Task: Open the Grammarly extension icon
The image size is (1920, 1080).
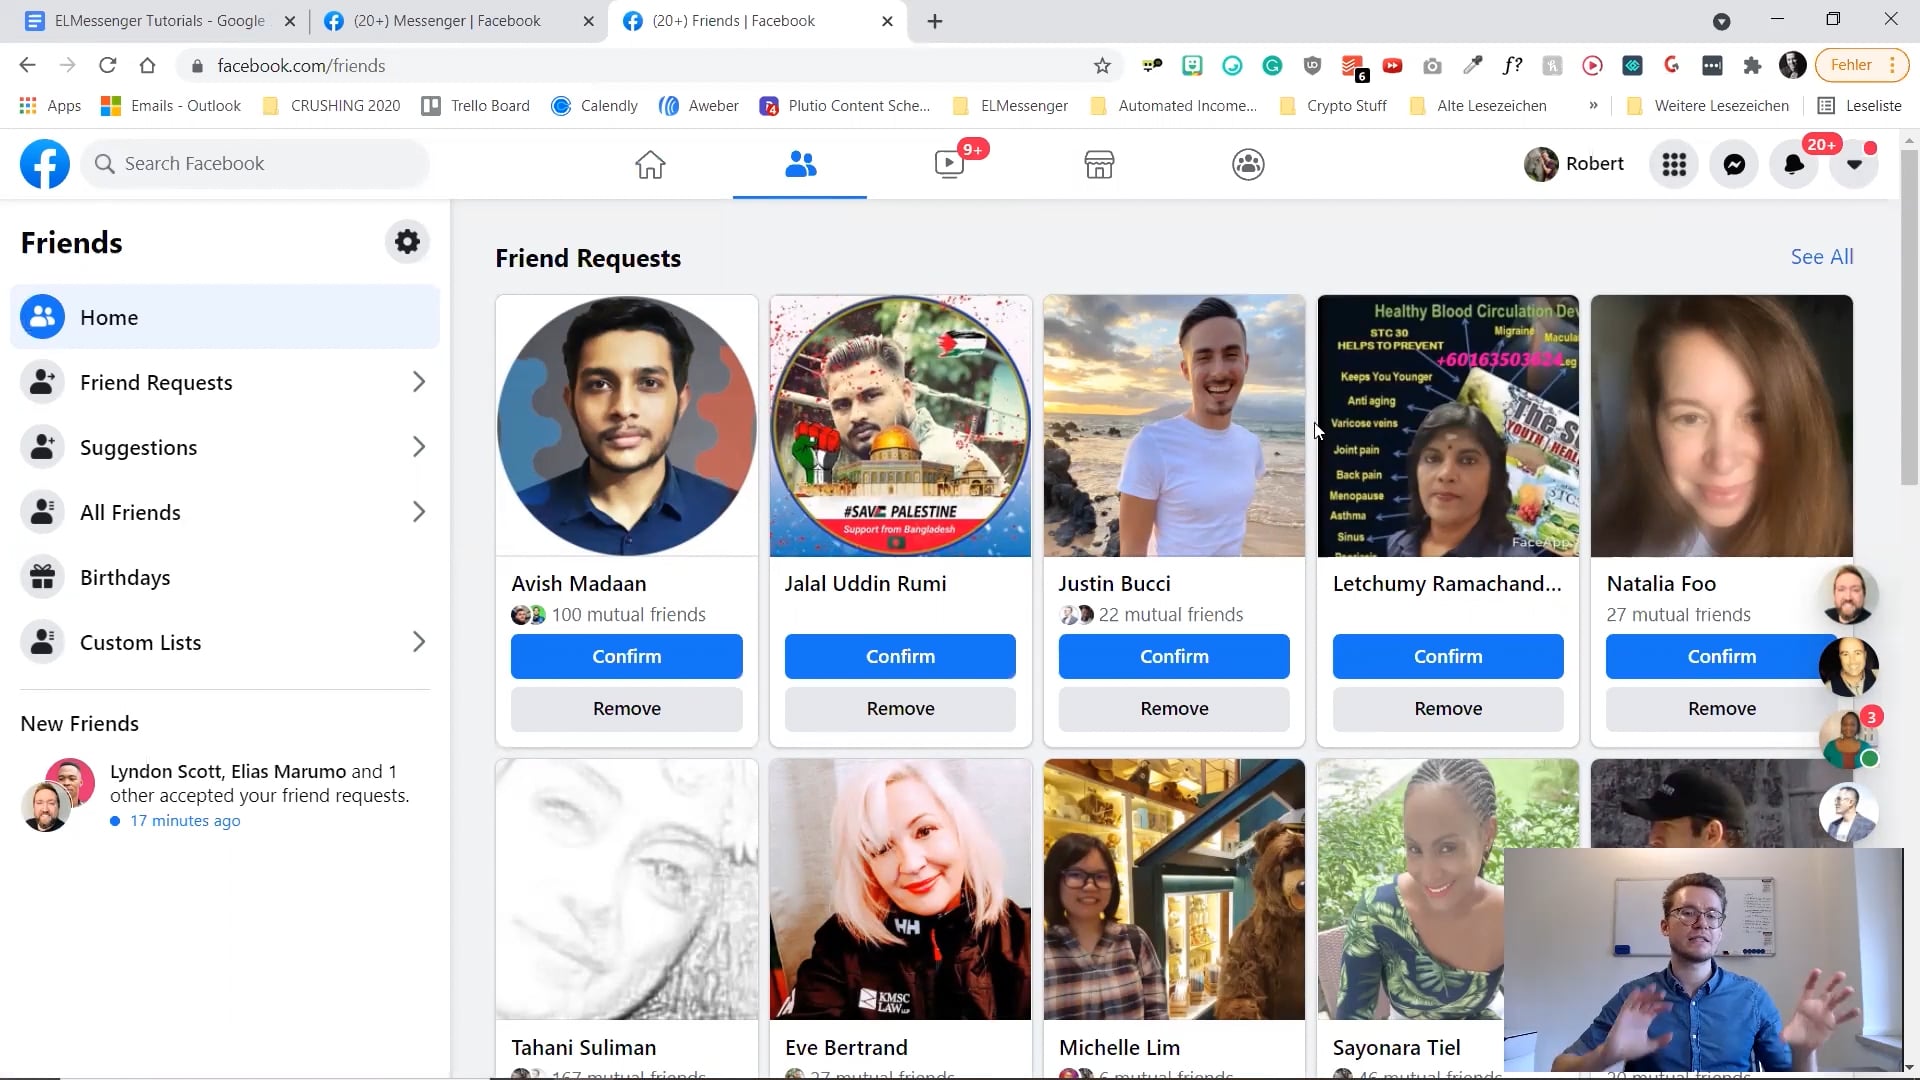Action: [1272, 65]
